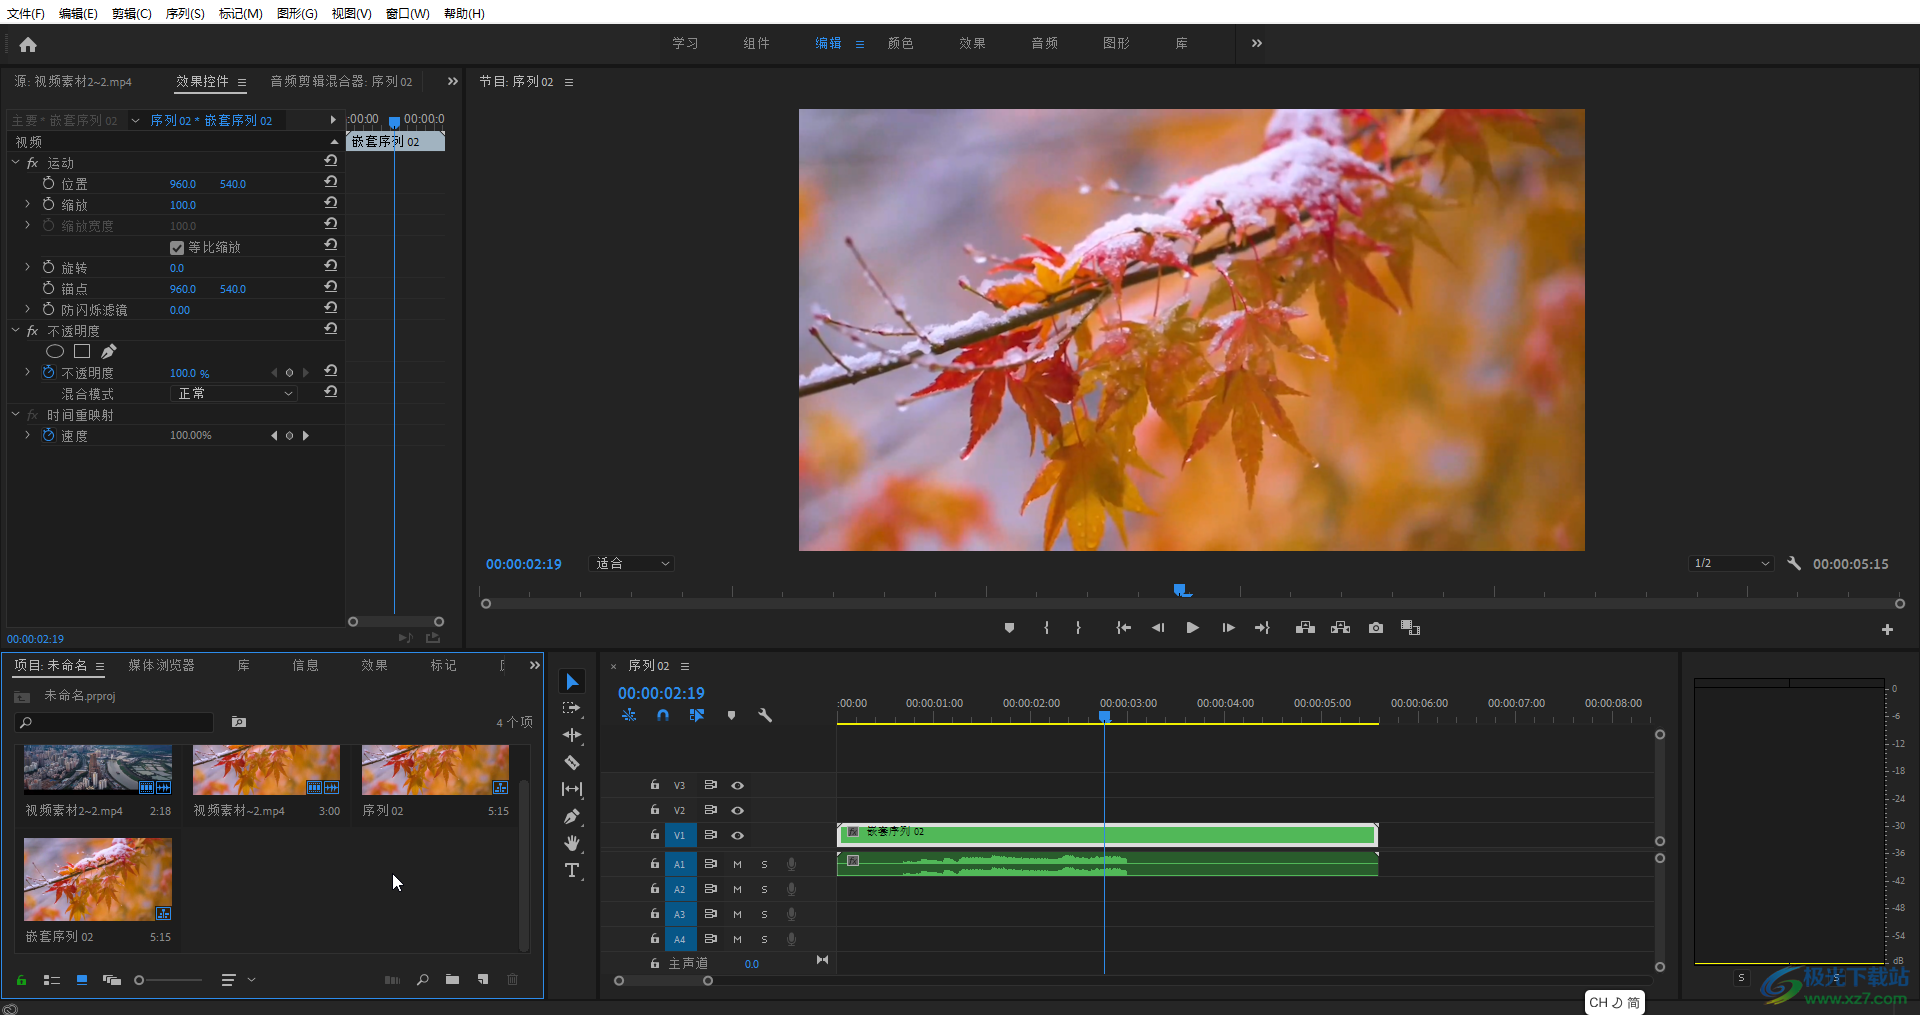This screenshot has height=1015, width=1920.
Task: Select 嵌套序列 02 clip thumbnail
Action: tap(98, 880)
